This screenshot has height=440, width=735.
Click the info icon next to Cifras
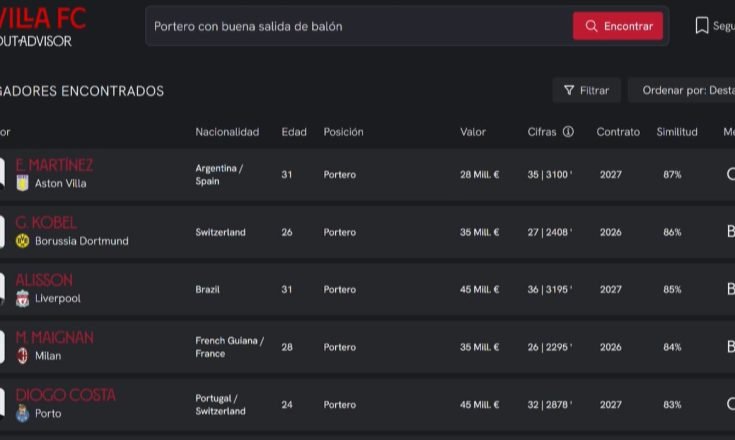(x=568, y=132)
